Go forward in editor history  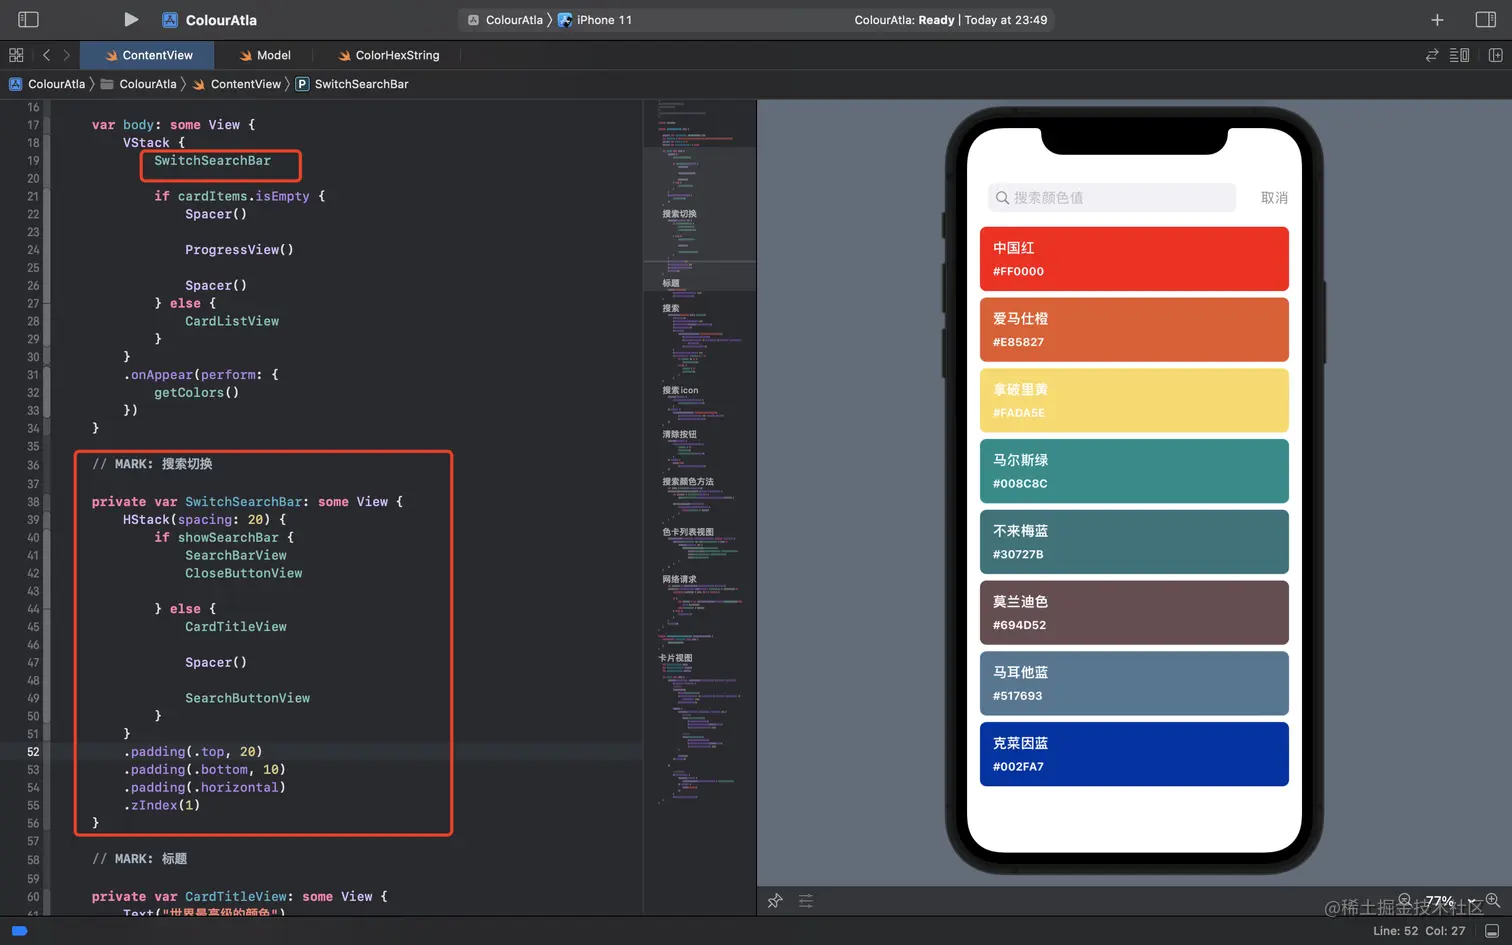[x=66, y=55]
